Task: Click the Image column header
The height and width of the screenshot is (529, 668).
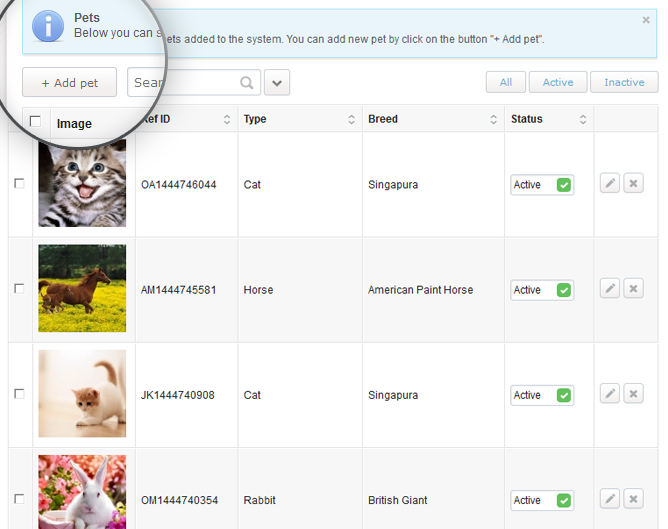Action: click(74, 124)
